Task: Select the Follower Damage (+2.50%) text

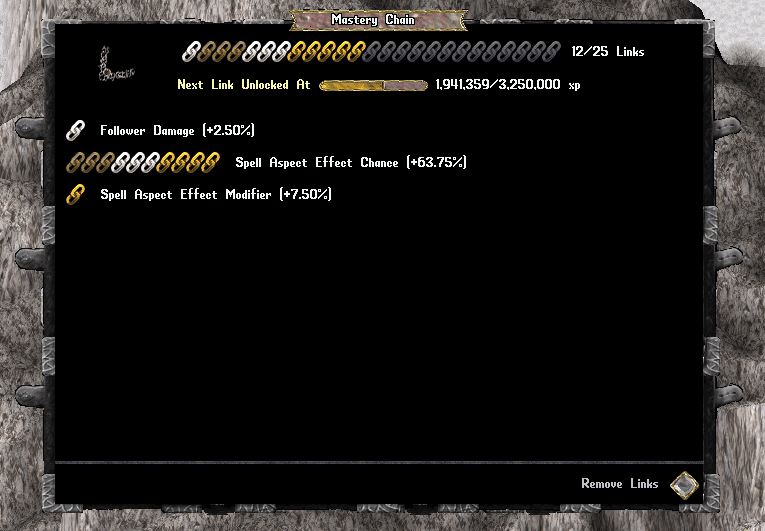Action: tap(177, 130)
